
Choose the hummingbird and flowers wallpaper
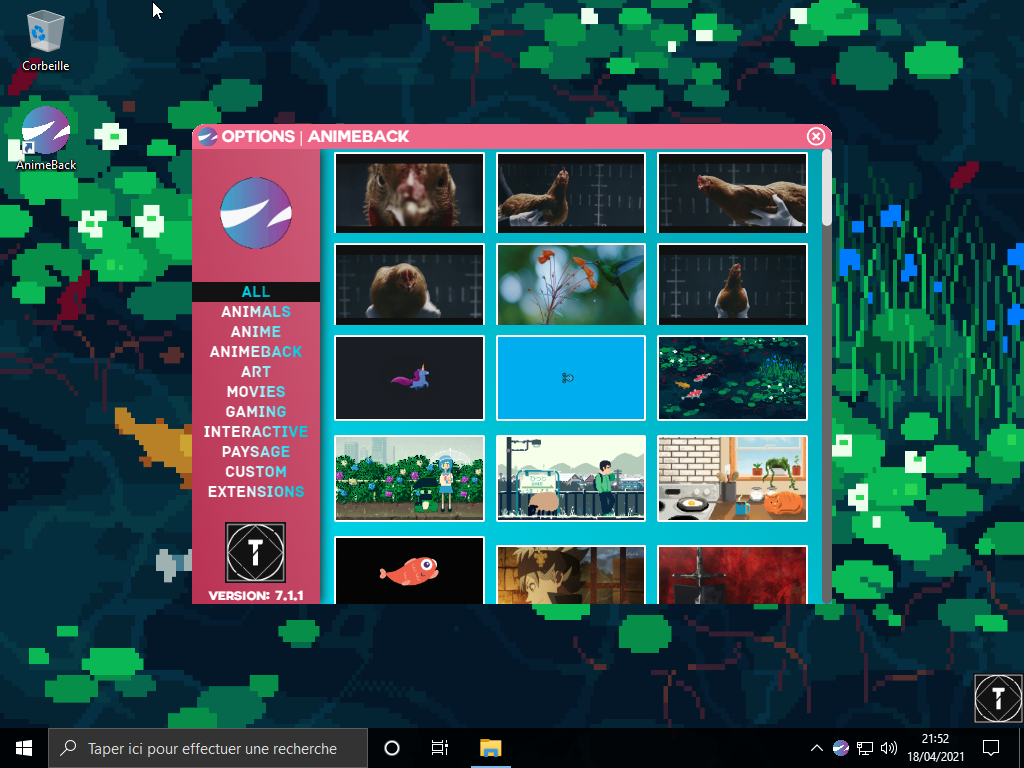click(x=571, y=285)
